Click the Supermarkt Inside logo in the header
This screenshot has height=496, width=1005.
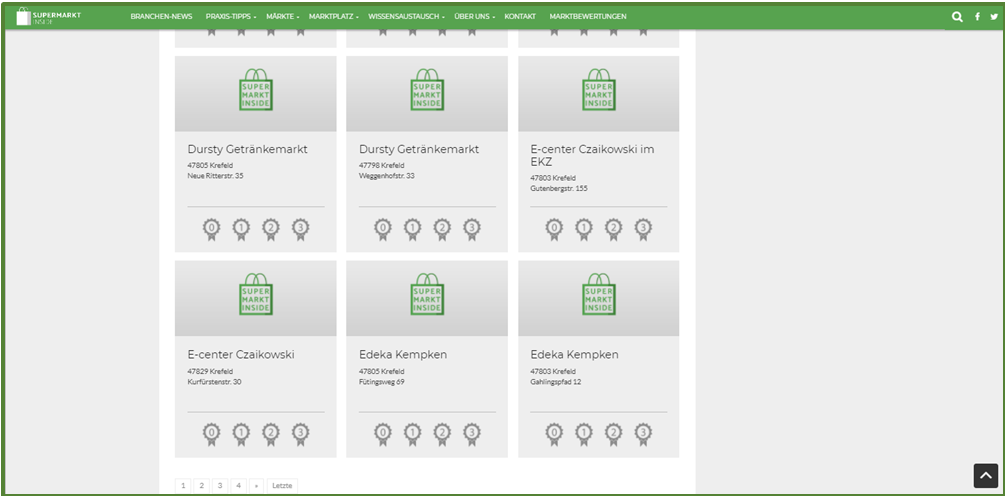(49, 17)
